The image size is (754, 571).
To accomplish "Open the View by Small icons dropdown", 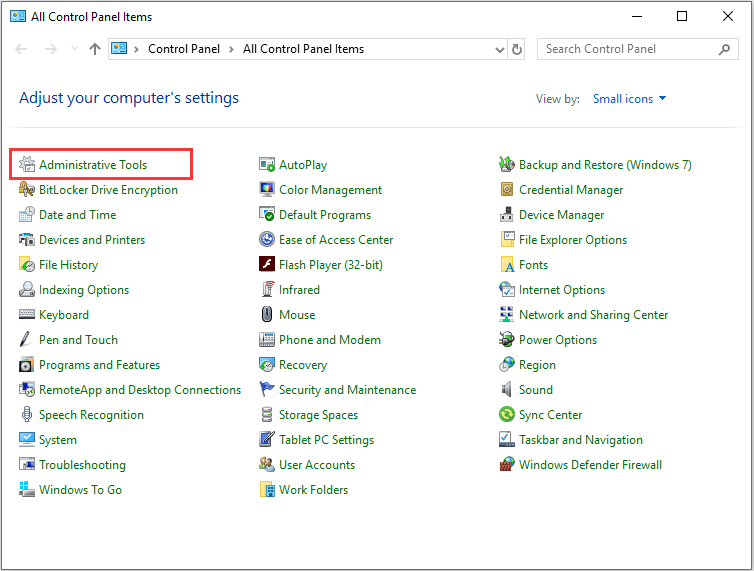I will 629,99.
